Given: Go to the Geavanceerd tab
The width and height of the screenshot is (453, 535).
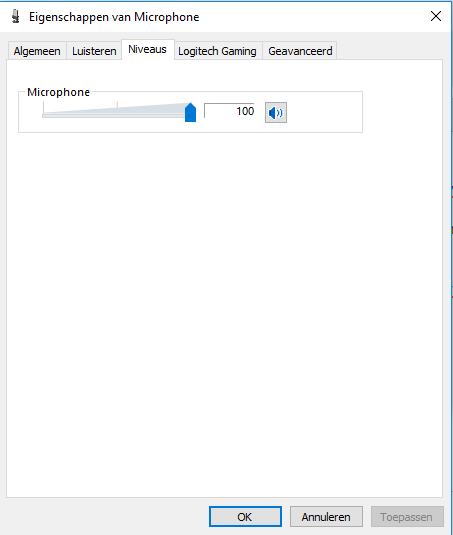Looking at the screenshot, I should point(300,51).
